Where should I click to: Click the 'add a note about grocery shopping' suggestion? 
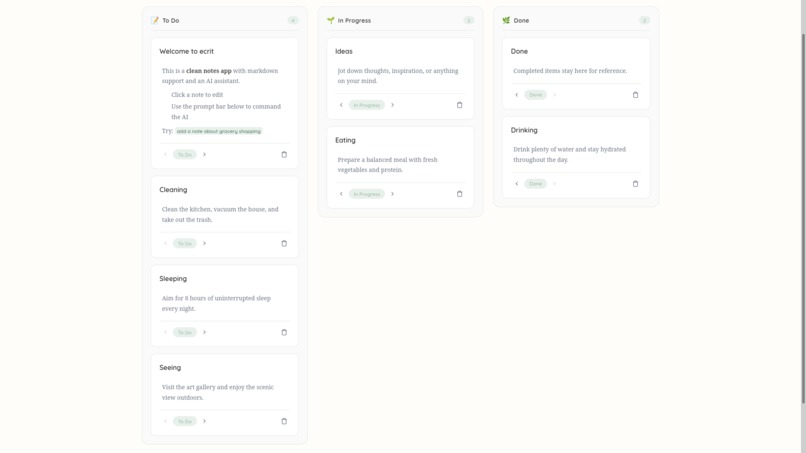[x=218, y=132]
